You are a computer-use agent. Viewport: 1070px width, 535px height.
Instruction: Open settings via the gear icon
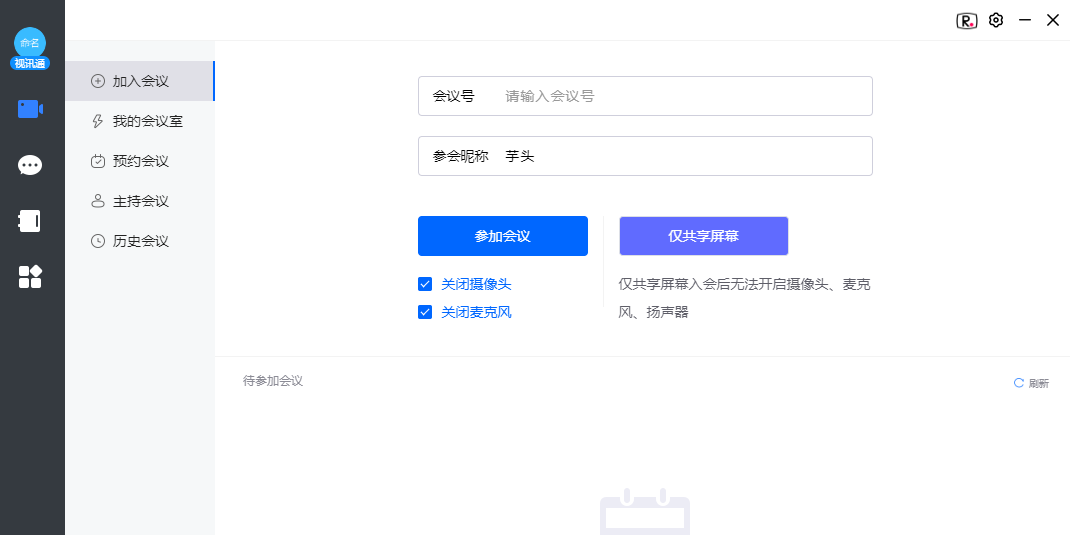[x=995, y=20]
